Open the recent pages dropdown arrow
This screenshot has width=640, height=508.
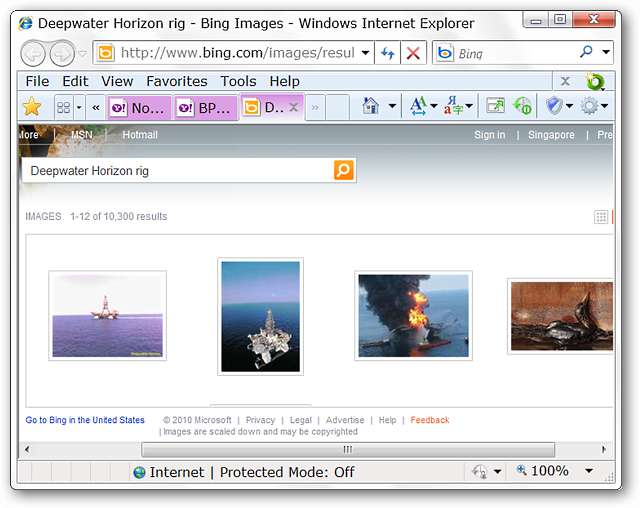click(82, 53)
